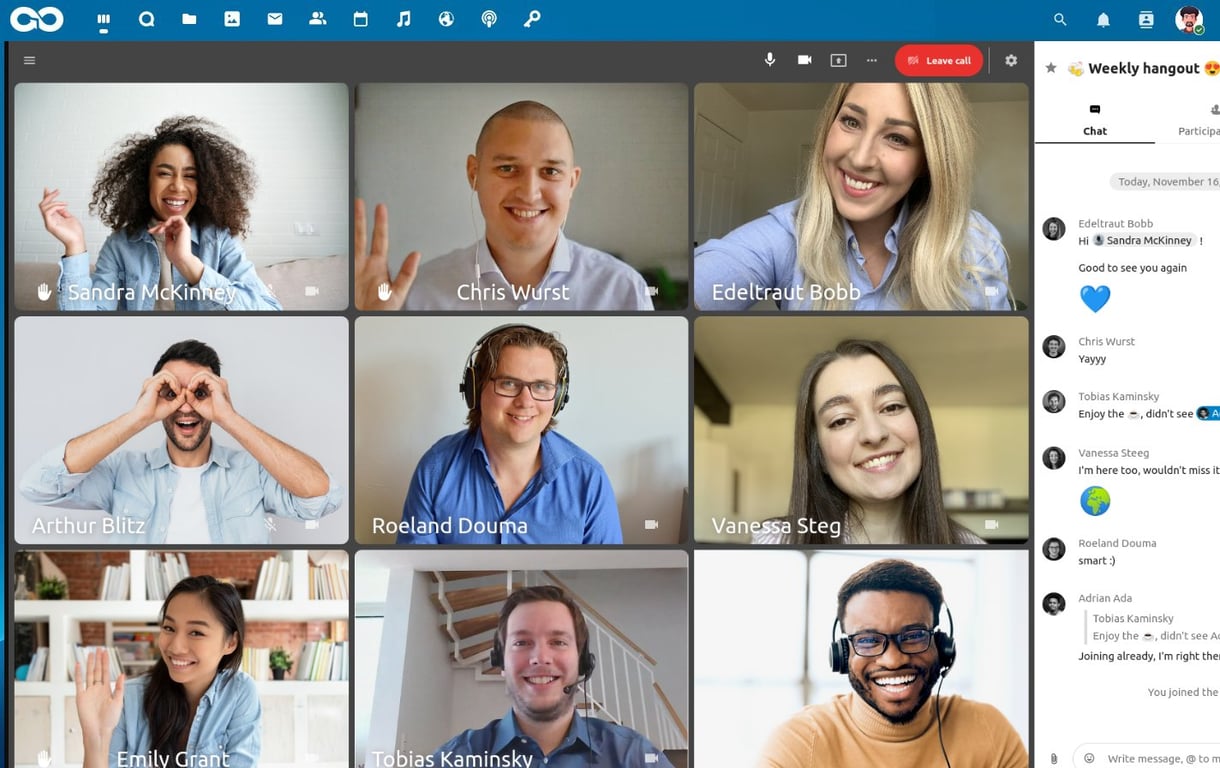Open the Calendar app icon
This screenshot has height=768, width=1220.
(361, 19)
